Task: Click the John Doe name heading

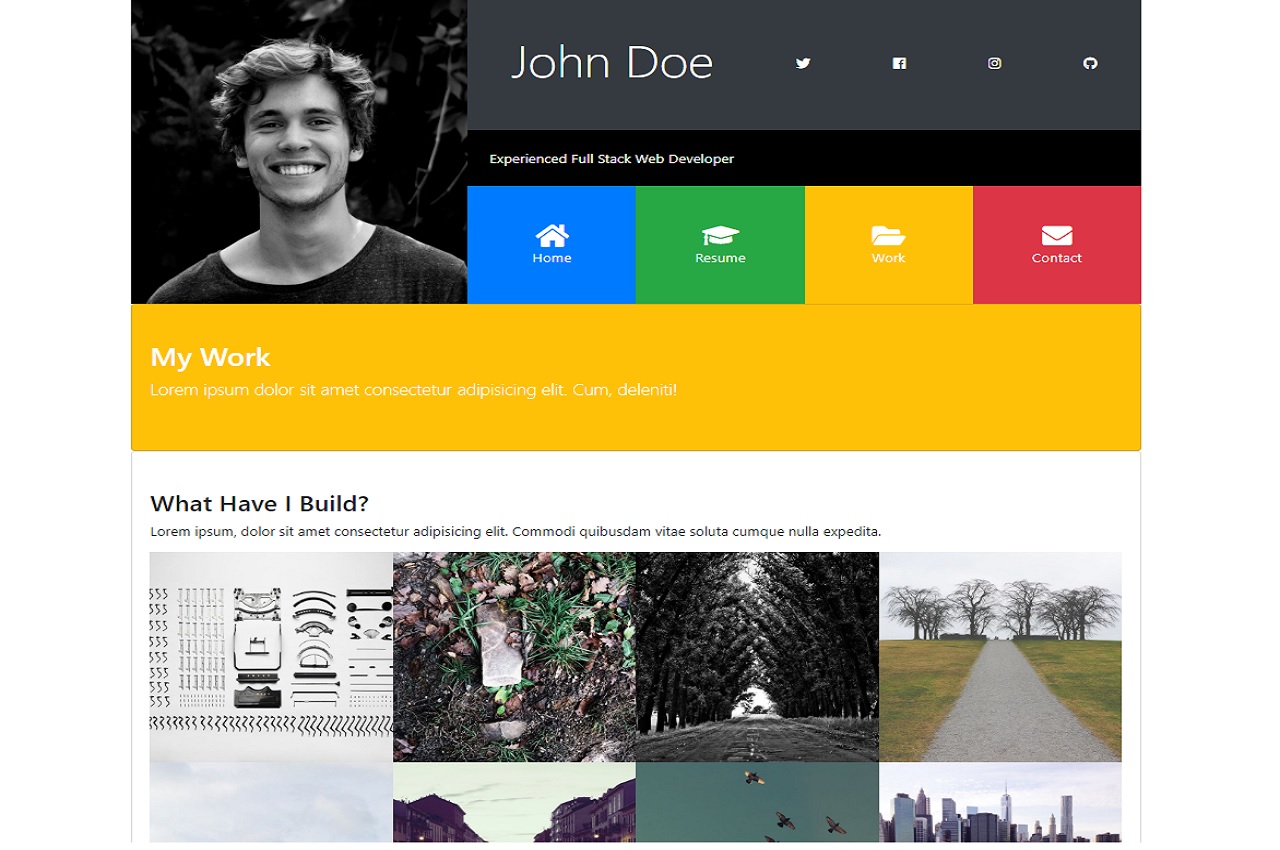Action: point(612,62)
